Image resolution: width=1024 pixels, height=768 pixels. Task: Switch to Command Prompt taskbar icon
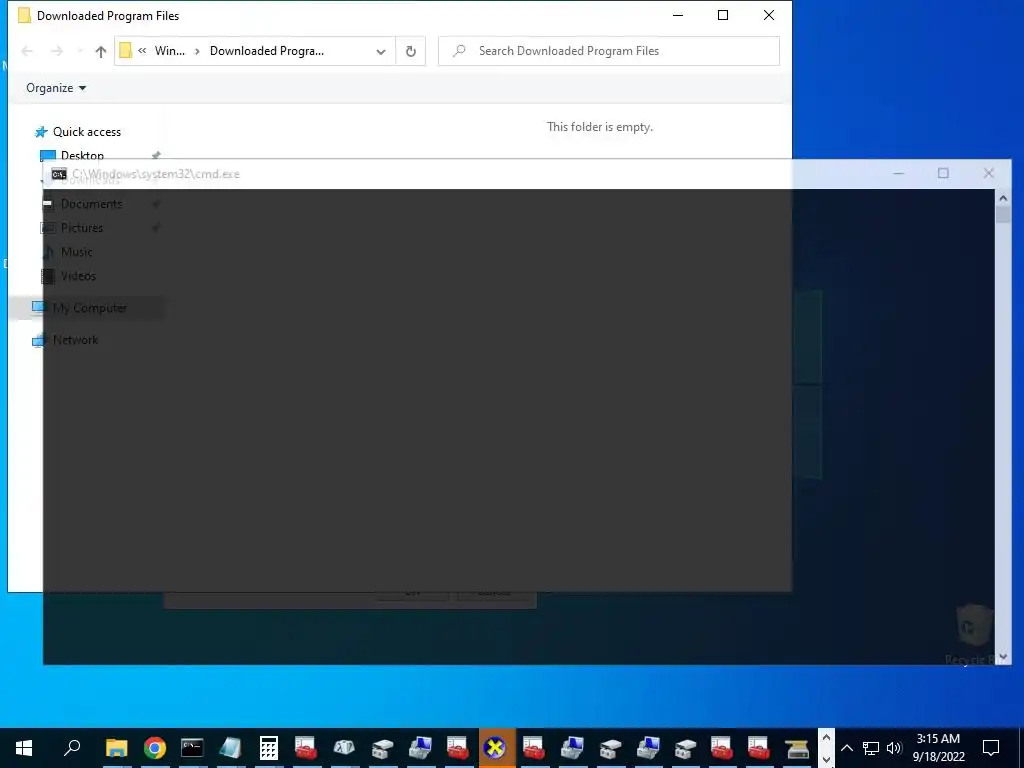coord(192,748)
